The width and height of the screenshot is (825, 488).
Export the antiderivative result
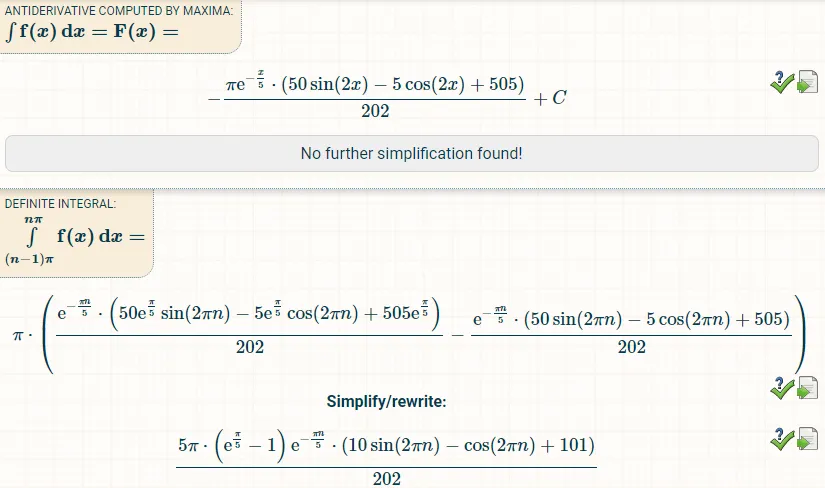click(808, 82)
